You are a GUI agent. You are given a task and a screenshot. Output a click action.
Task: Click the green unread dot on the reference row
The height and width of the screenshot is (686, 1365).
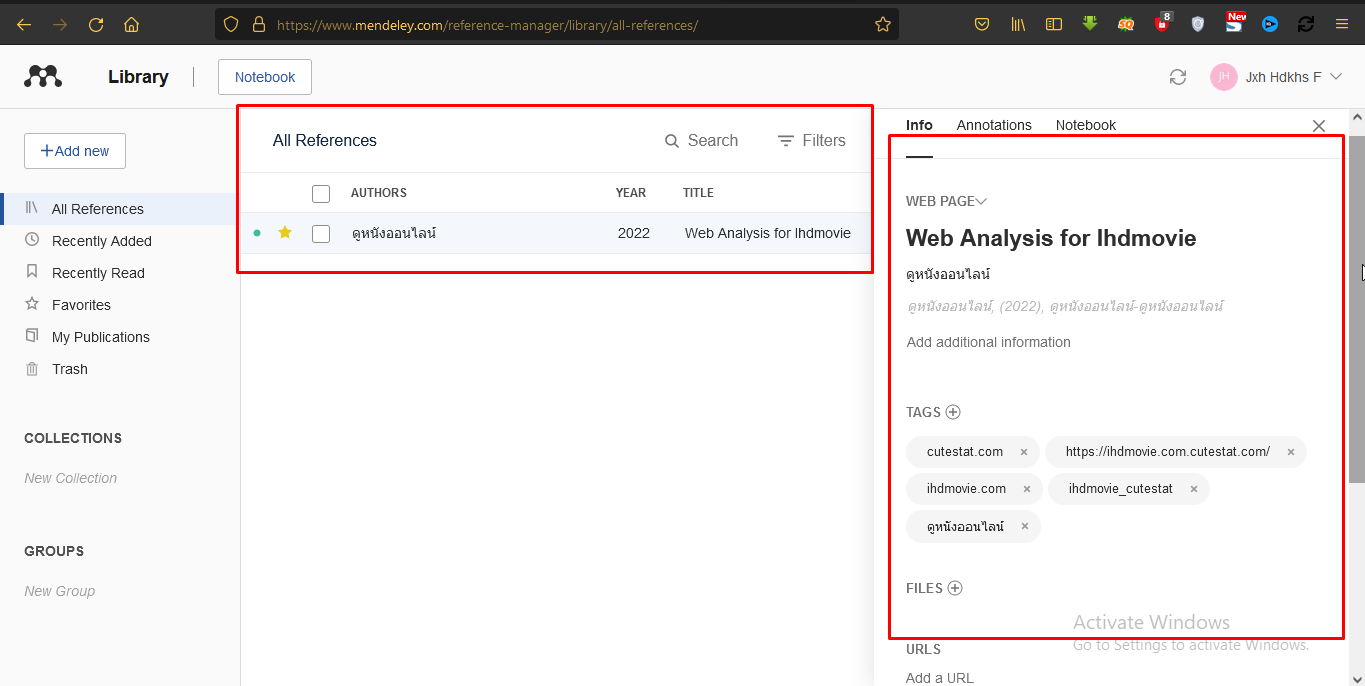click(x=257, y=233)
